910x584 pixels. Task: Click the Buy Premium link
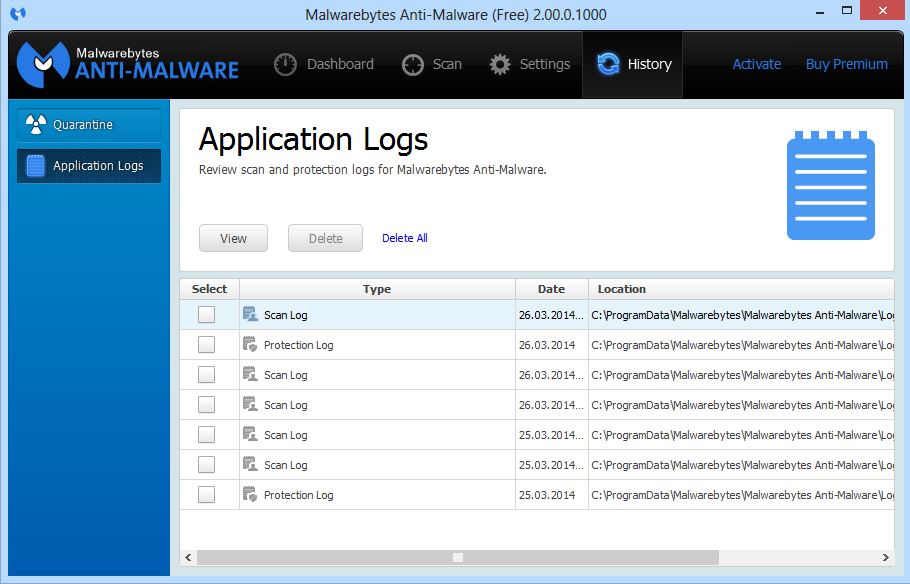(847, 64)
